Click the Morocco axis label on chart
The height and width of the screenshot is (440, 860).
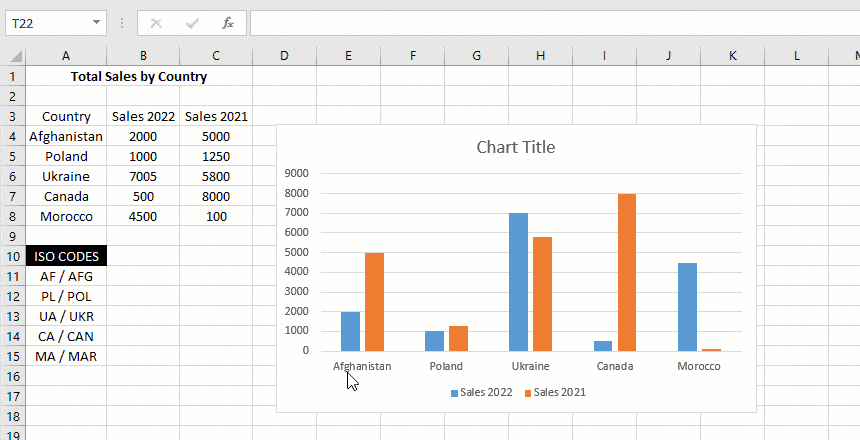[x=699, y=366]
